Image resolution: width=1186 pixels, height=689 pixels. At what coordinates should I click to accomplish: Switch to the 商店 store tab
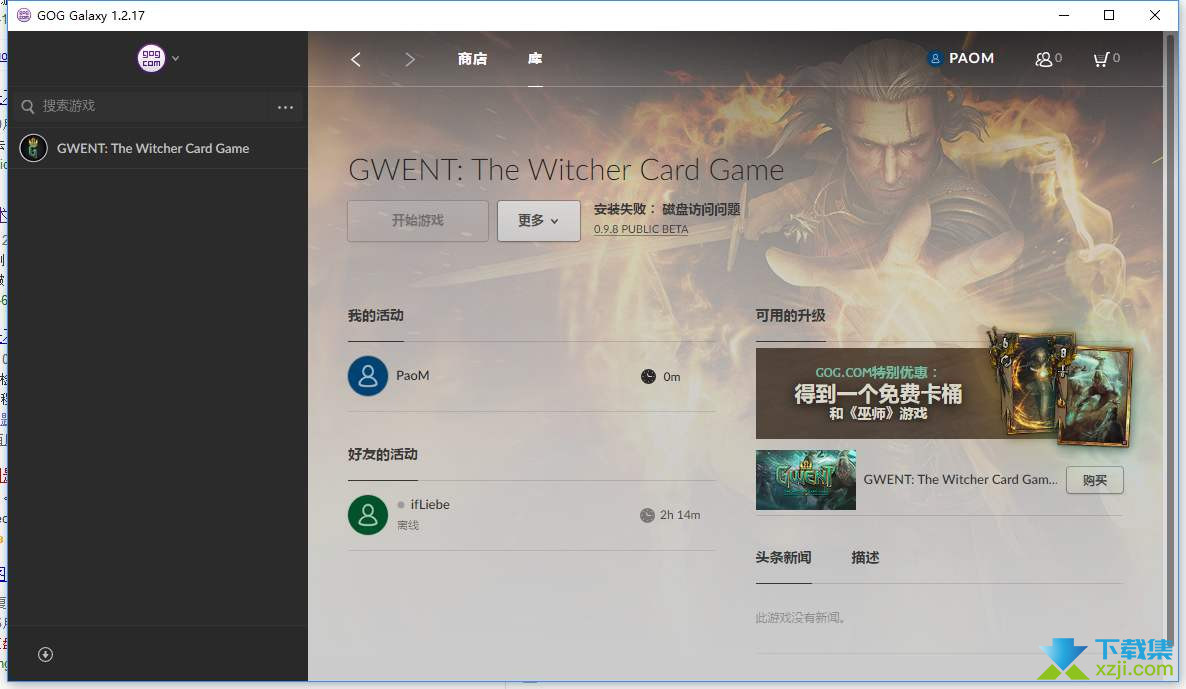(x=473, y=59)
